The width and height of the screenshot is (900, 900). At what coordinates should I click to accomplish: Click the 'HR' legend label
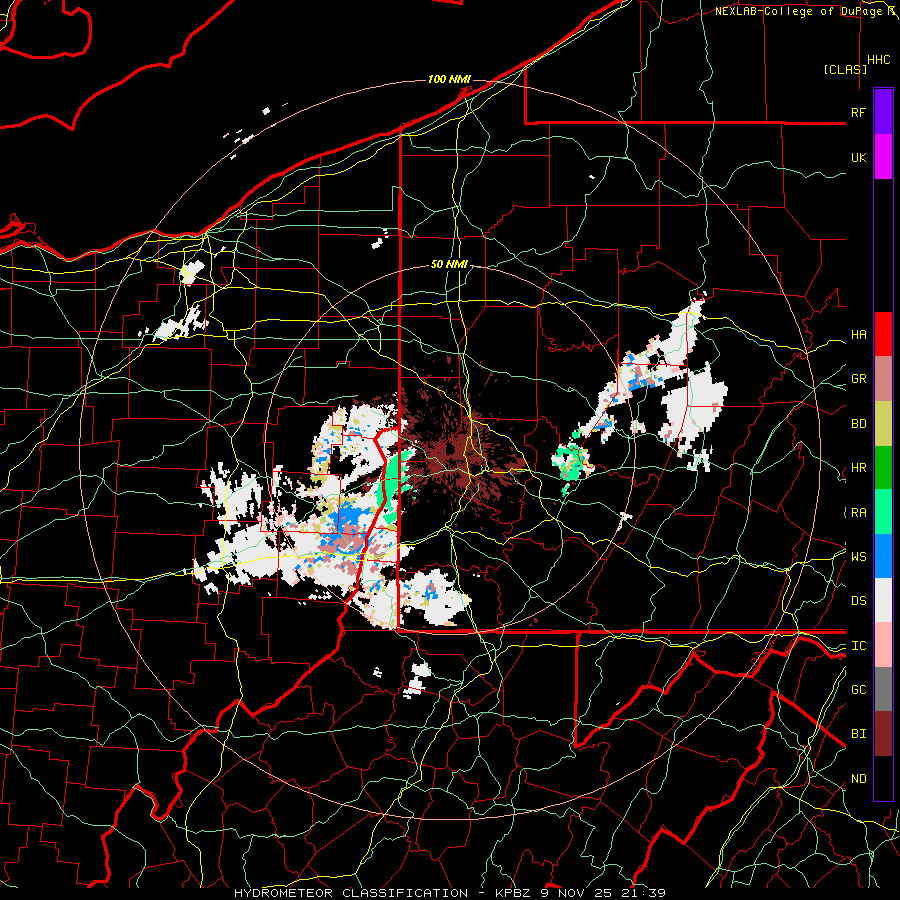coord(858,468)
